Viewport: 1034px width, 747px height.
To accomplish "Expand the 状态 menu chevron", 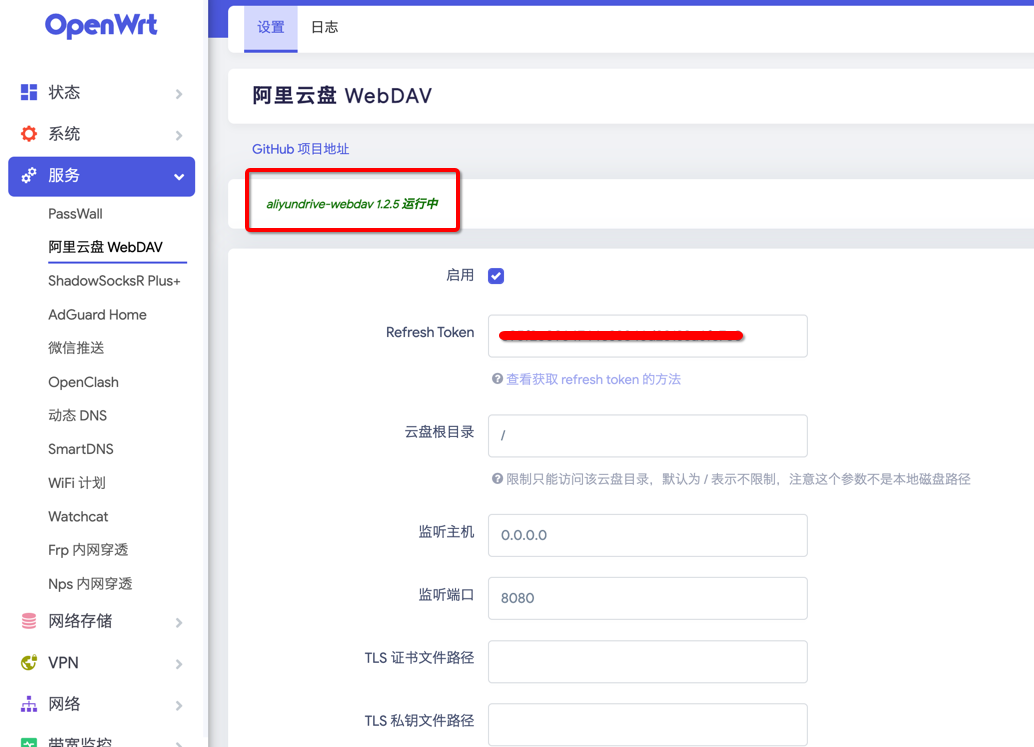I will [x=179, y=94].
